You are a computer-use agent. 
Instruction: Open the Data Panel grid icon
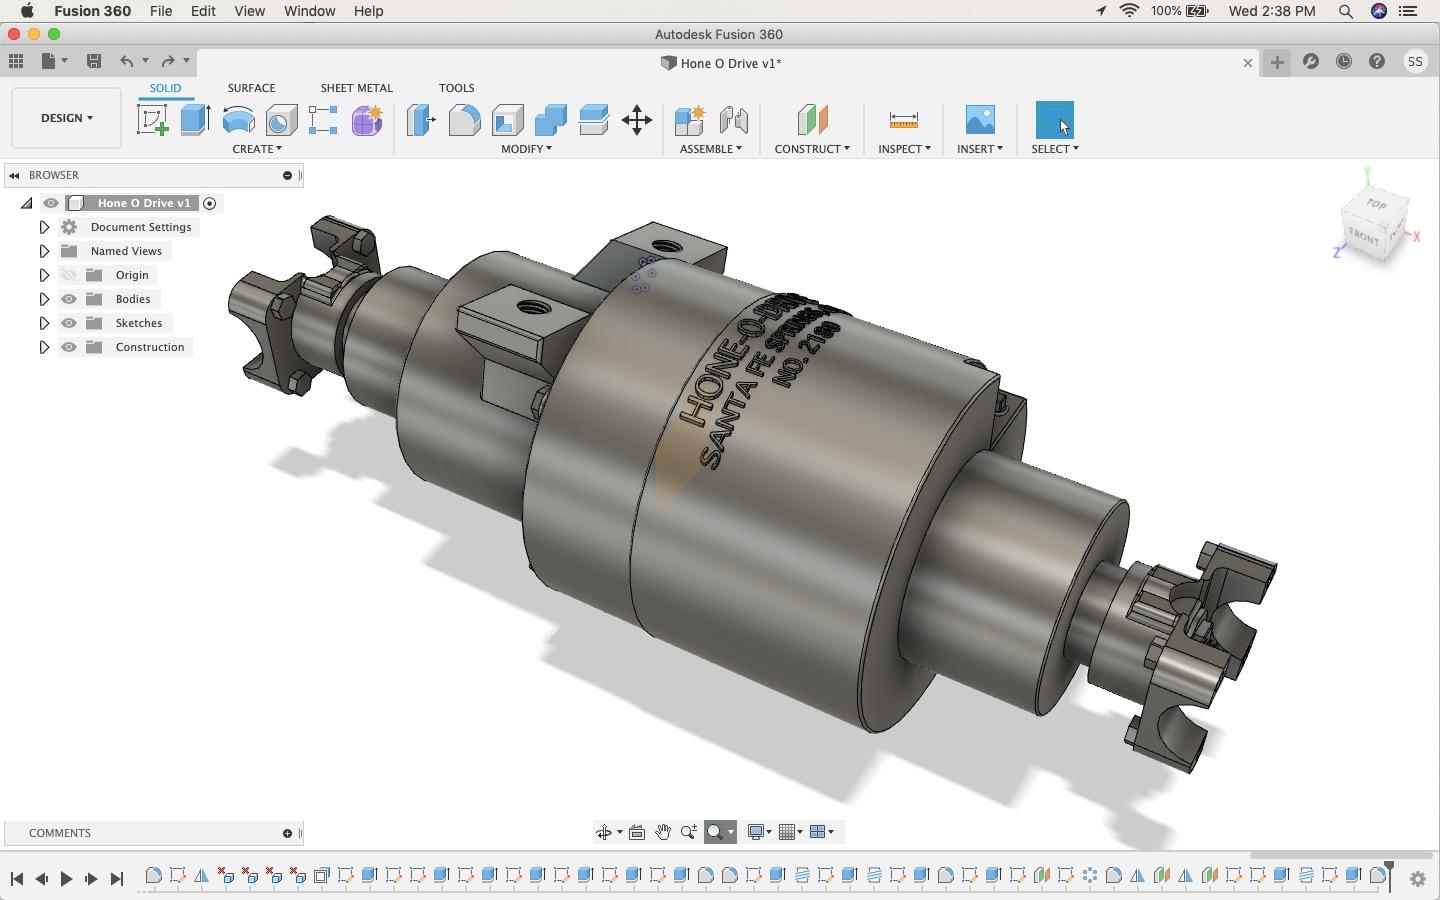tap(16, 62)
